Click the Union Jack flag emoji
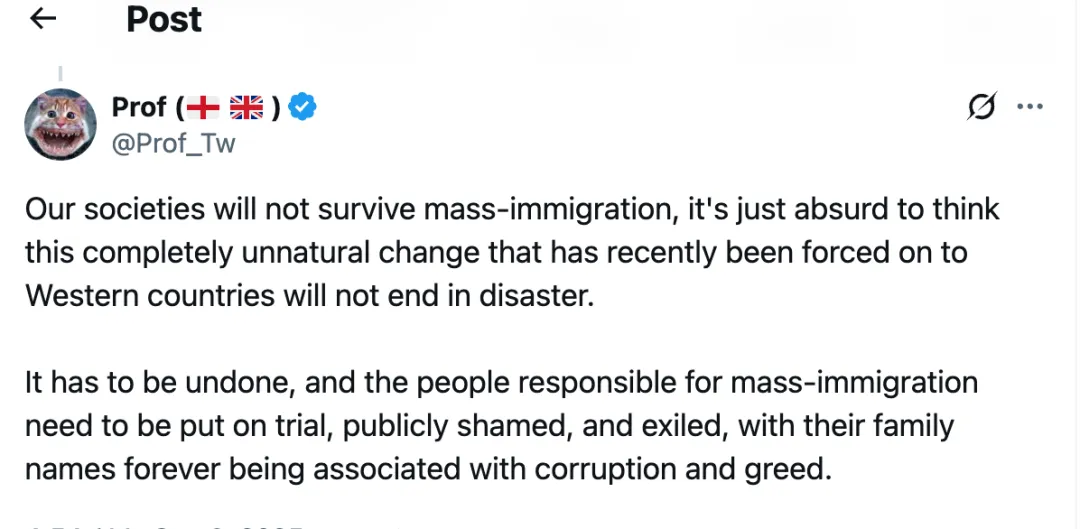Viewport: 1080px width, 529px height. 245,107
